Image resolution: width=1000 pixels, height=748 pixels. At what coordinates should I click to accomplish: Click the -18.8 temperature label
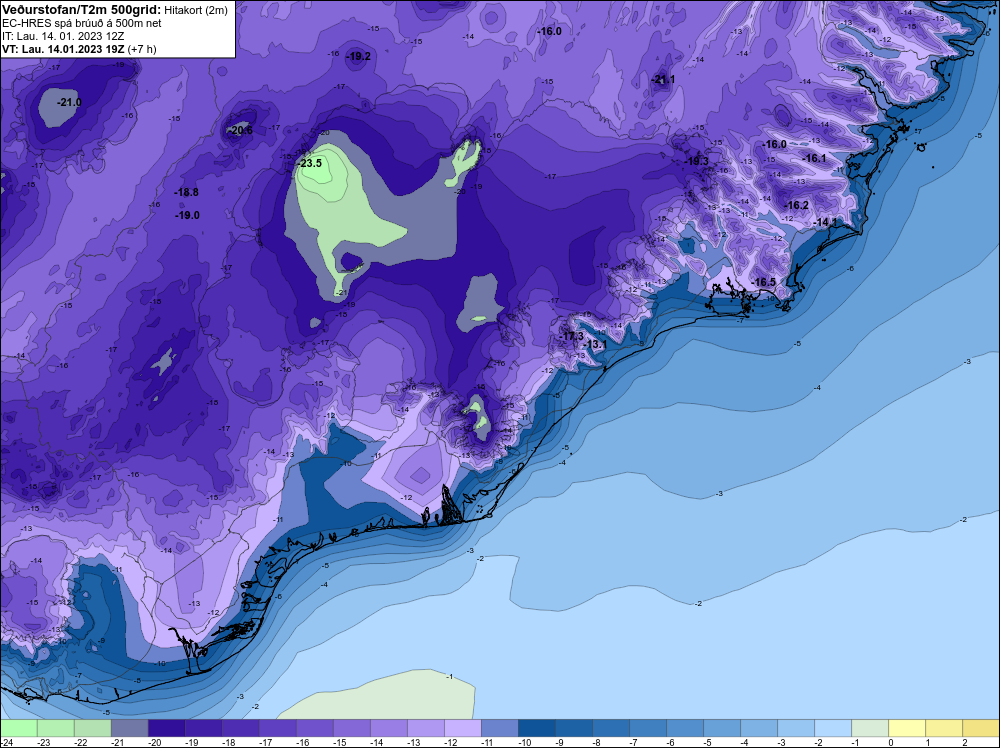pyautogui.click(x=187, y=192)
